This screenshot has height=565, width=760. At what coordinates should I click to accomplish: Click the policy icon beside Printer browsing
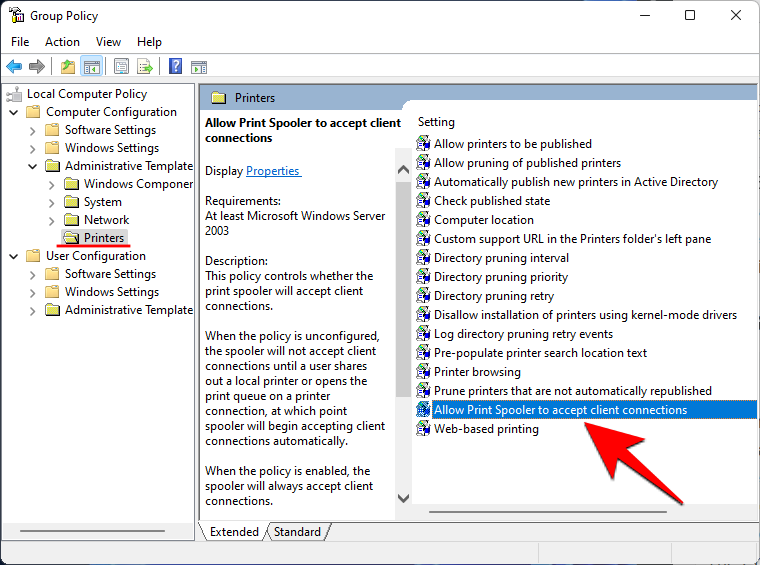(423, 372)
